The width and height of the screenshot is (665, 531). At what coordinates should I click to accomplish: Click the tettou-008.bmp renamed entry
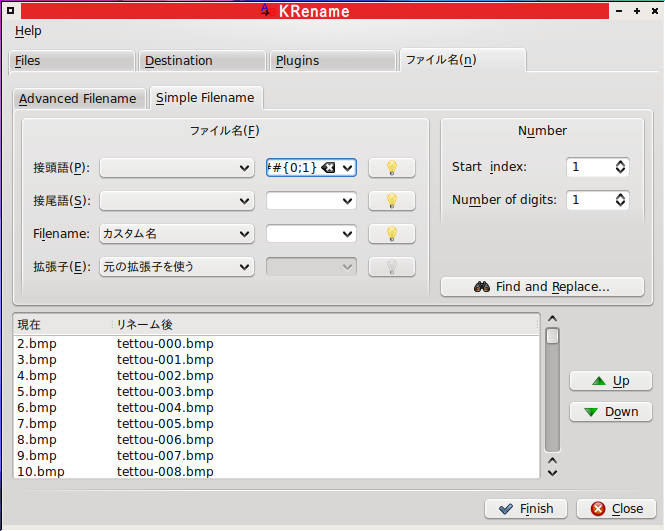click(x=165, y=472)
